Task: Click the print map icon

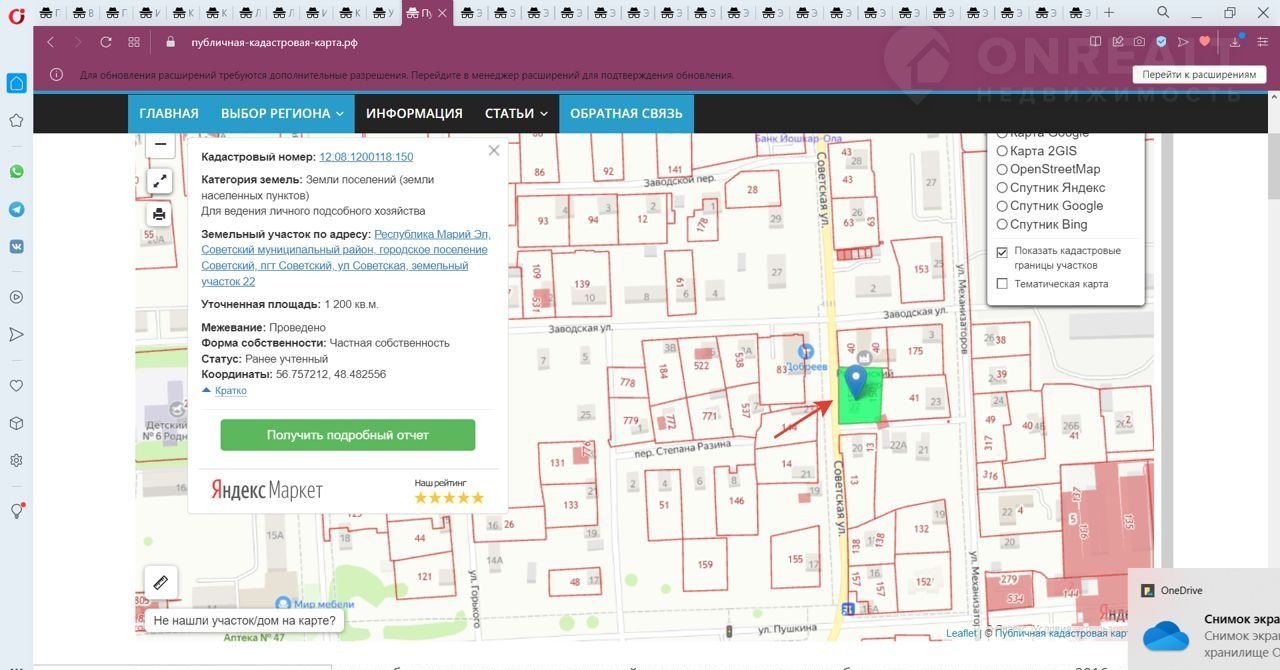Action: (160, 214)
